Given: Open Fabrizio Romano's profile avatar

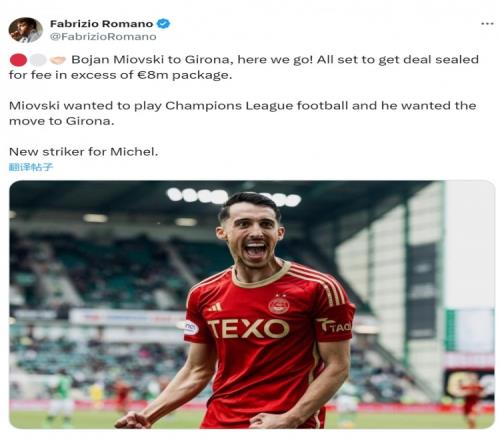Looking at the screenshot, I should pyautogui.click(x=26, y=30).
